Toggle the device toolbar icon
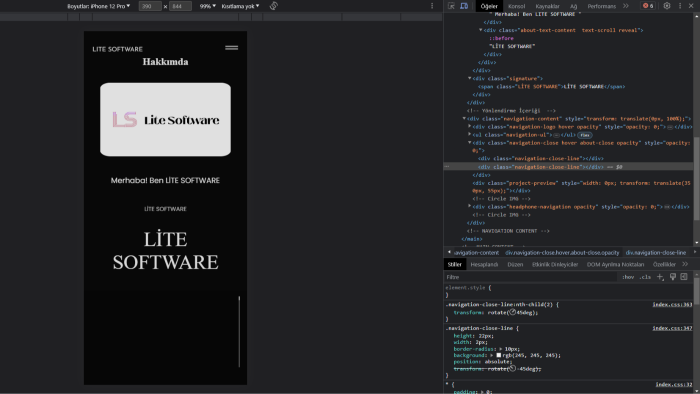 click(464, 6)
